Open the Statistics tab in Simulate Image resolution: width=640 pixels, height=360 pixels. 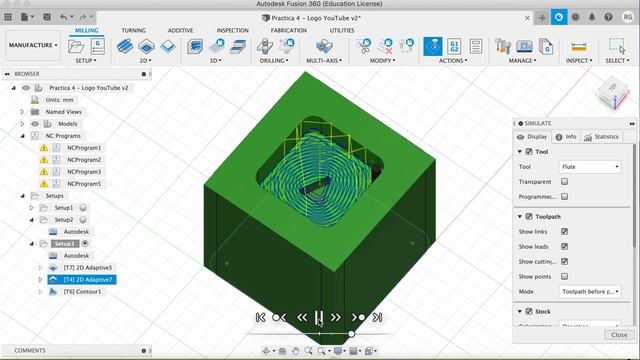[x=601, y=137]
